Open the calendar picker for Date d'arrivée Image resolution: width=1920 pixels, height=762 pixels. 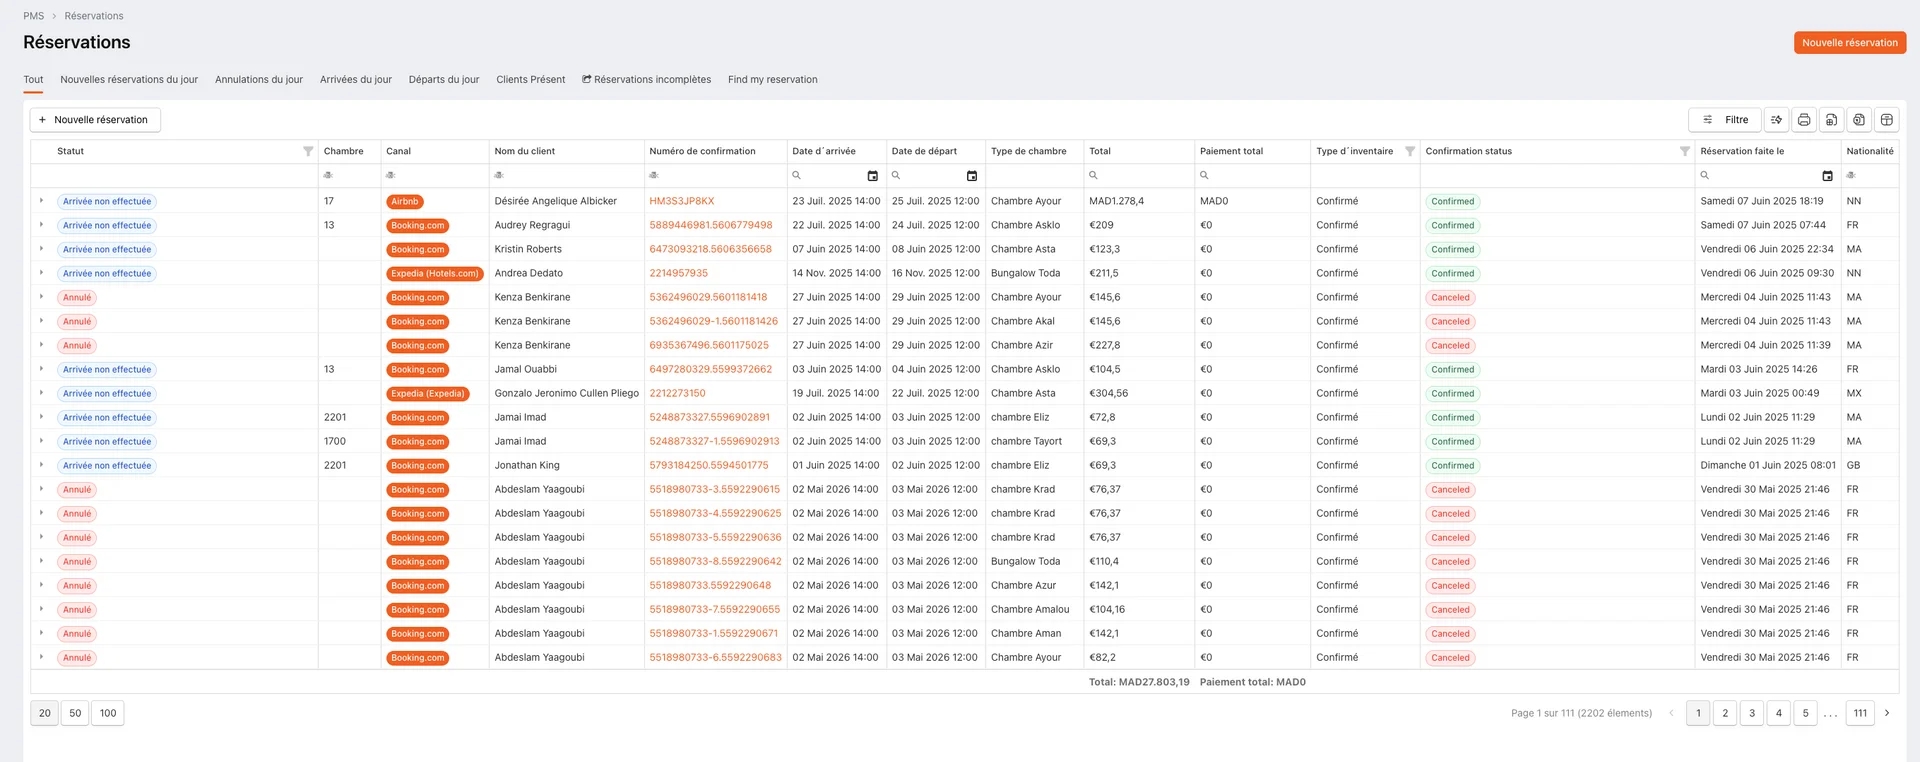click(872, 176)
